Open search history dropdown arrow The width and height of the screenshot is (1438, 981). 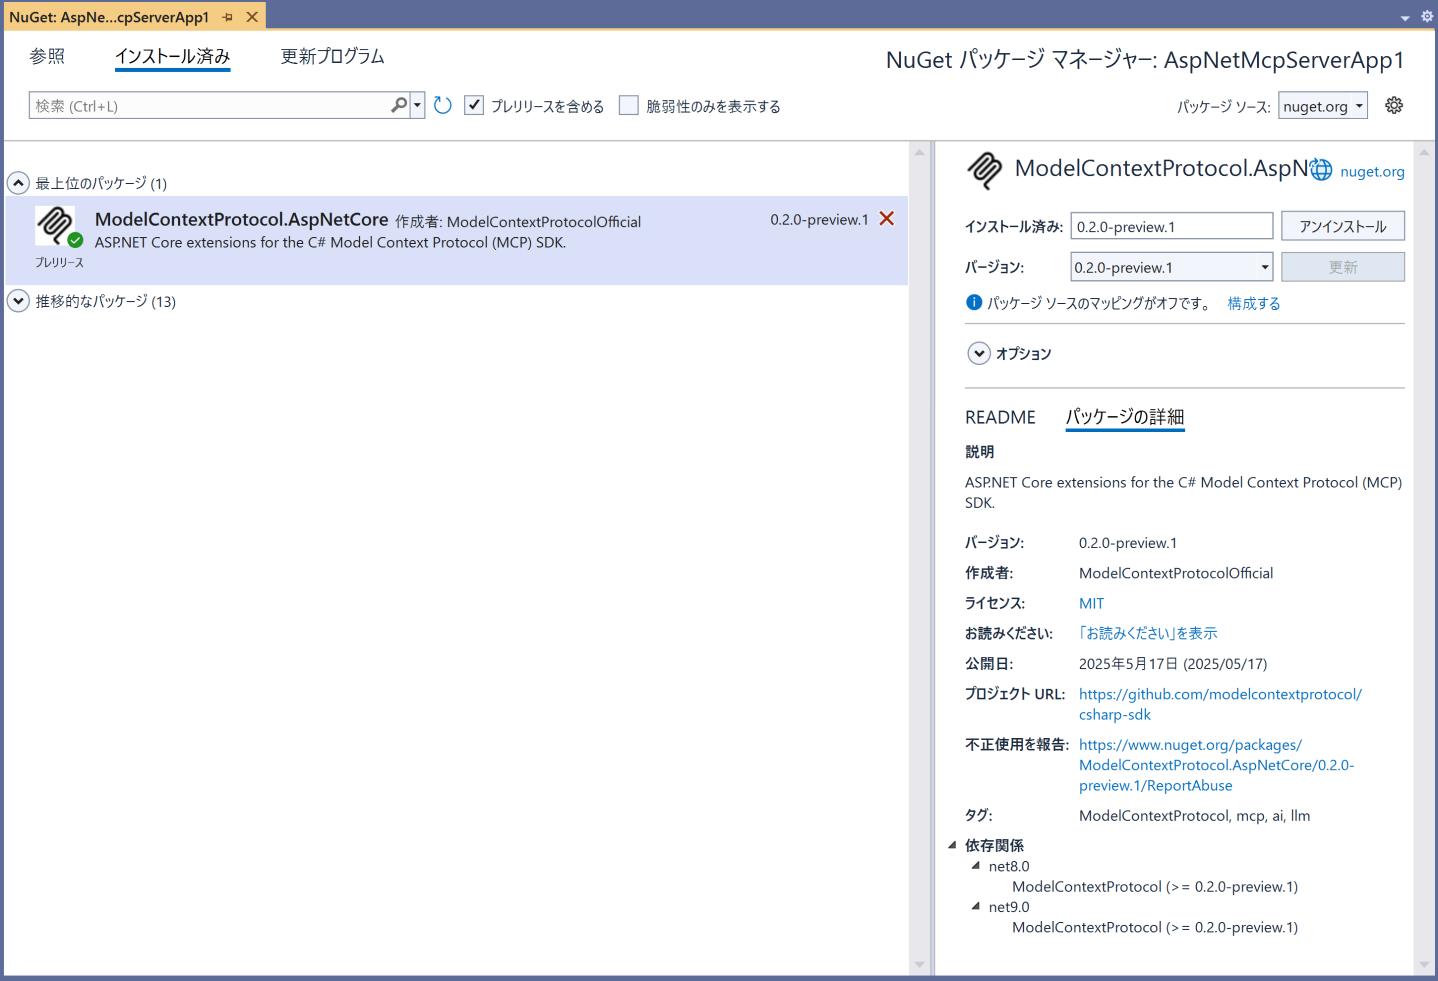tap(417, 105)
